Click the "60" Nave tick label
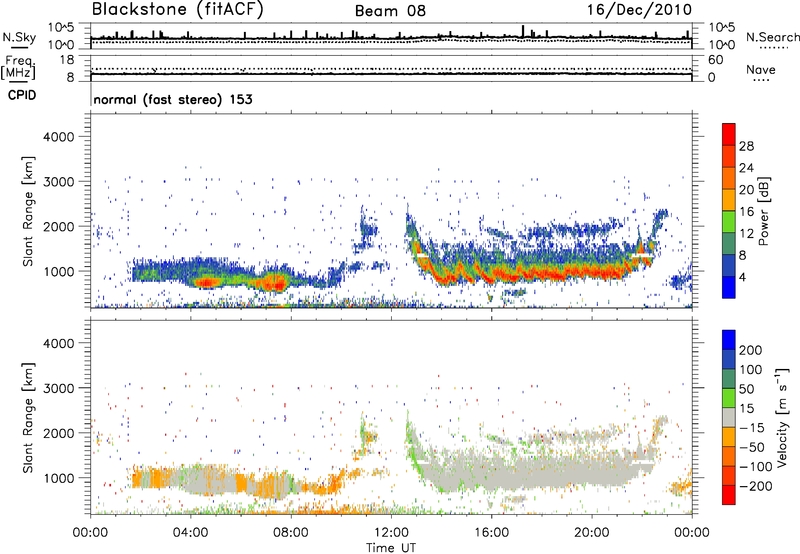The width and height of the screenshot is (800, 554). [715, 60]
